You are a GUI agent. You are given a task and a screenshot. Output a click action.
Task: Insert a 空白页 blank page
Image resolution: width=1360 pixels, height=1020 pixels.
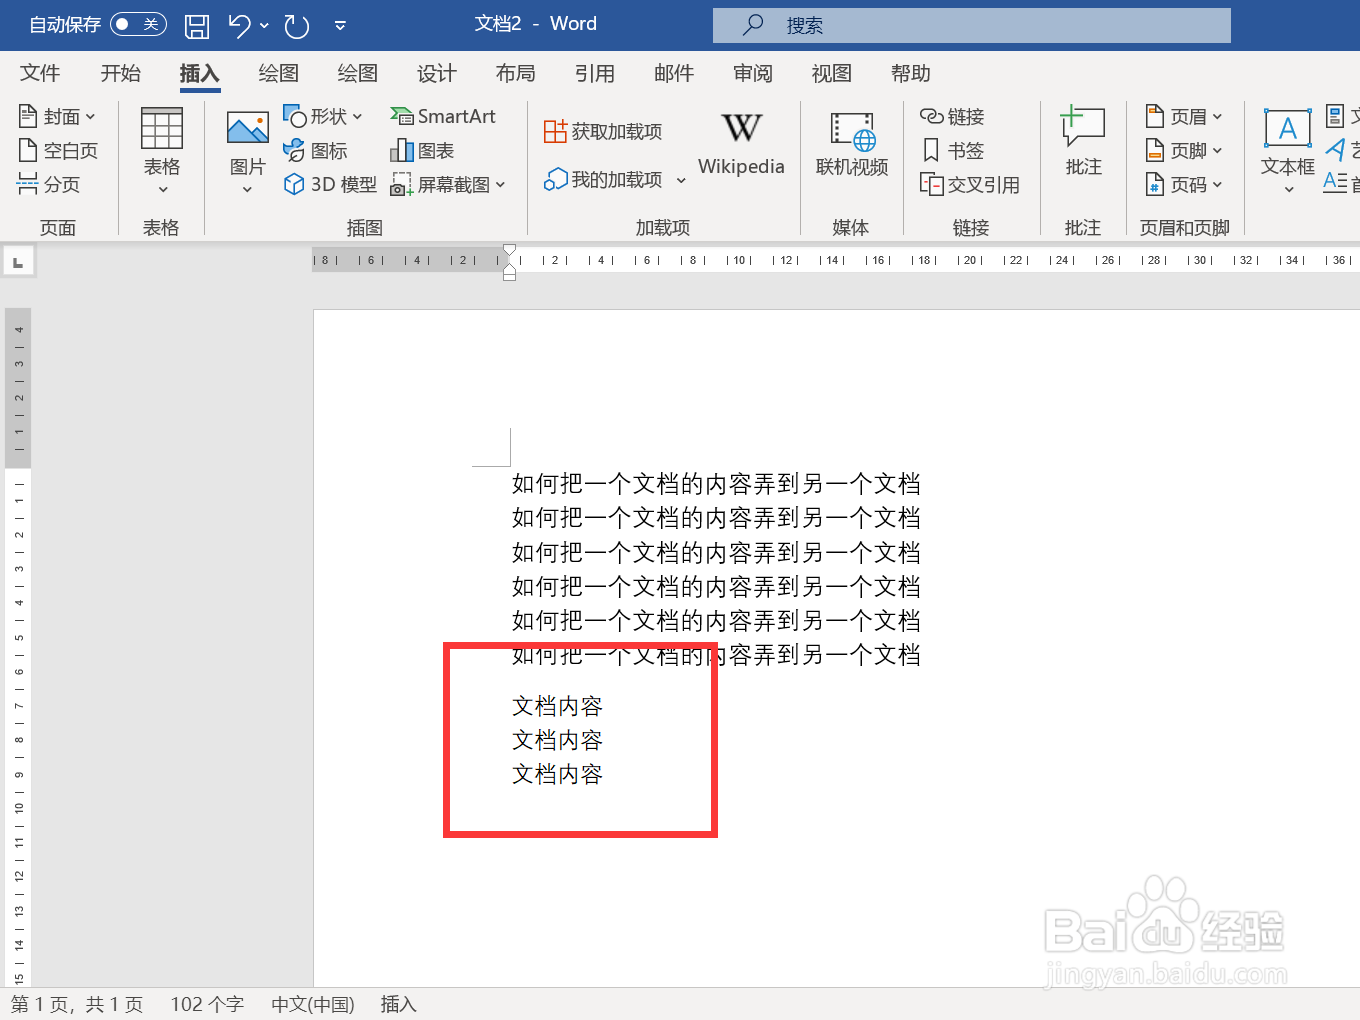tap(58, 151)
